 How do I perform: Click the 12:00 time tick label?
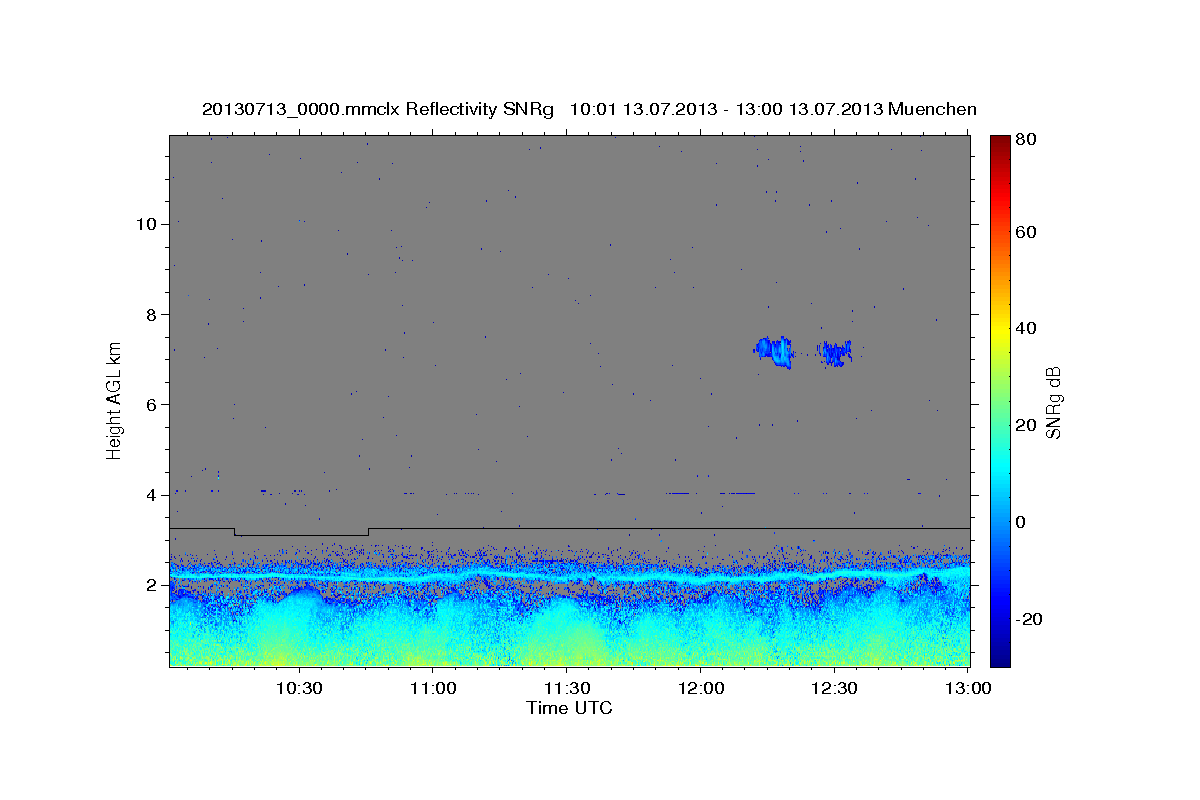700,688
